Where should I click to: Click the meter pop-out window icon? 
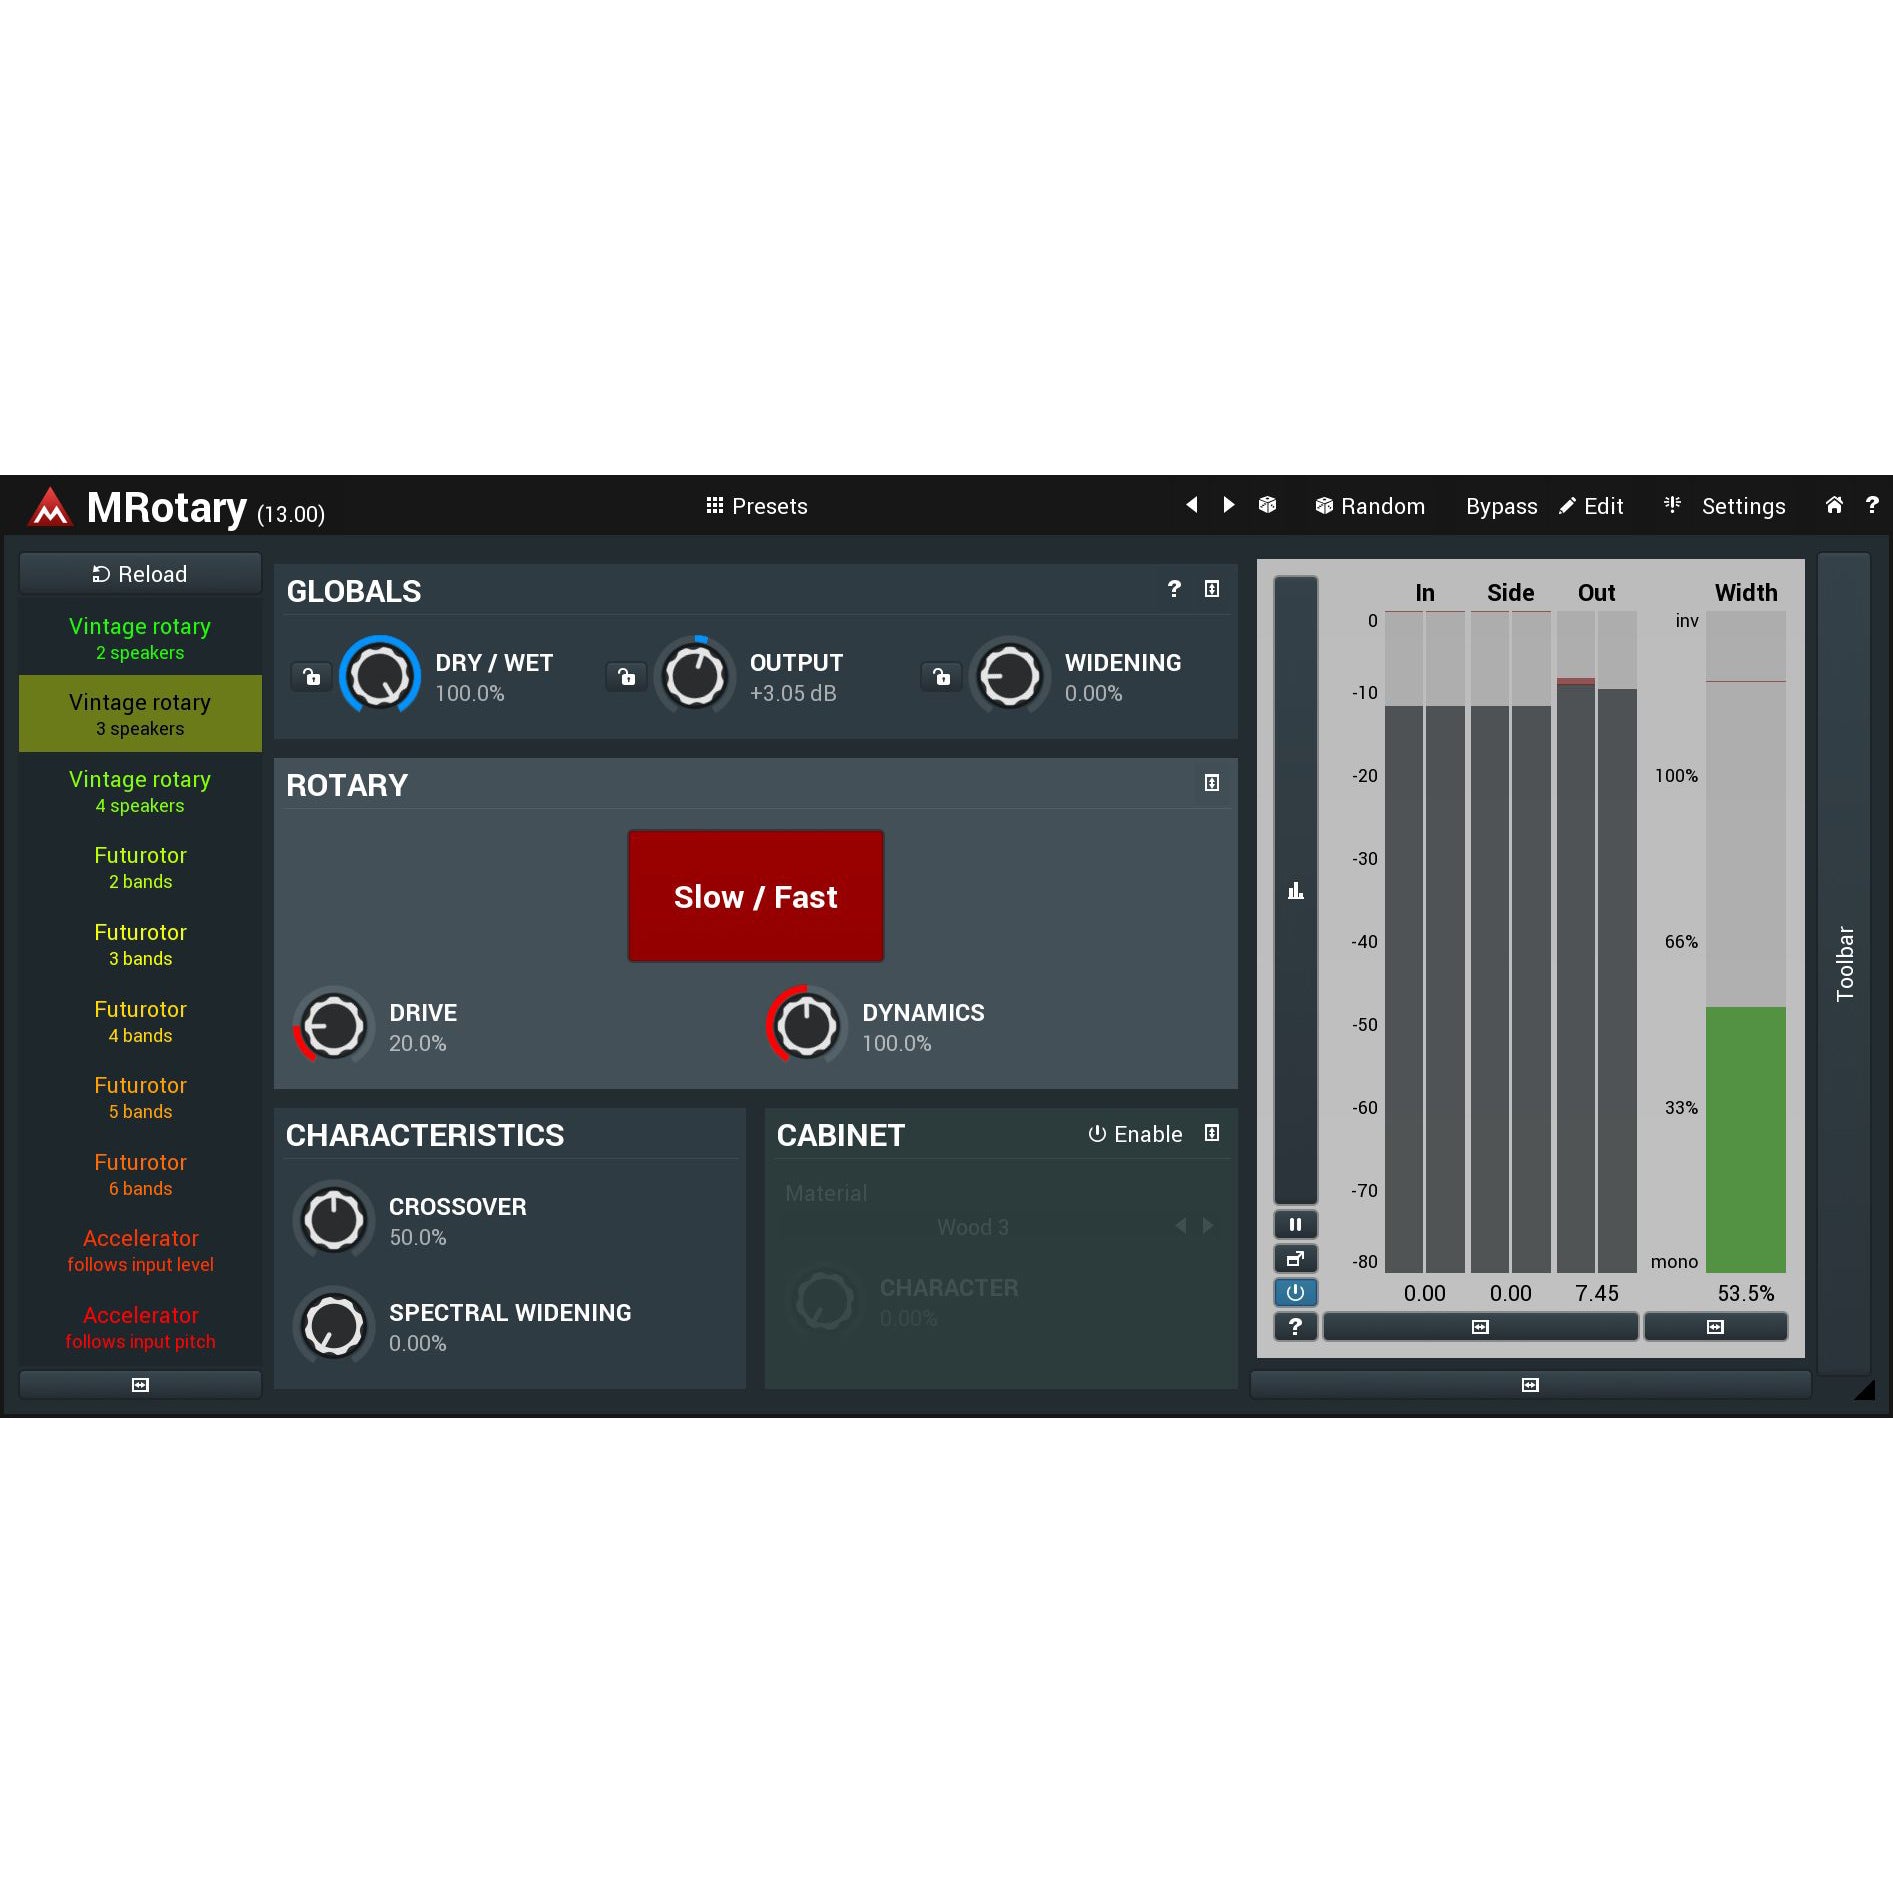click(x=1295, y=1259)
